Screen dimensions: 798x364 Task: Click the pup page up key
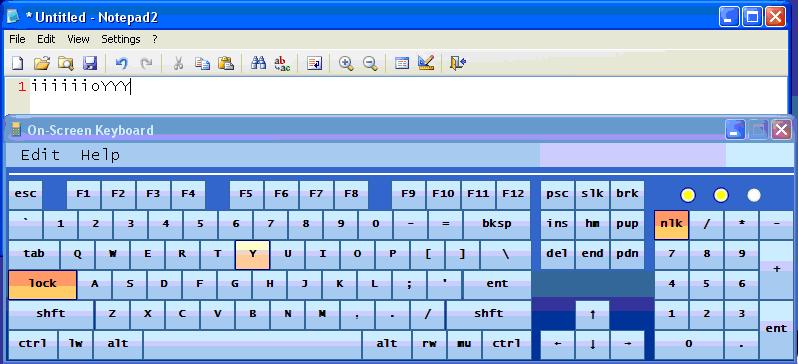(627, 225)
